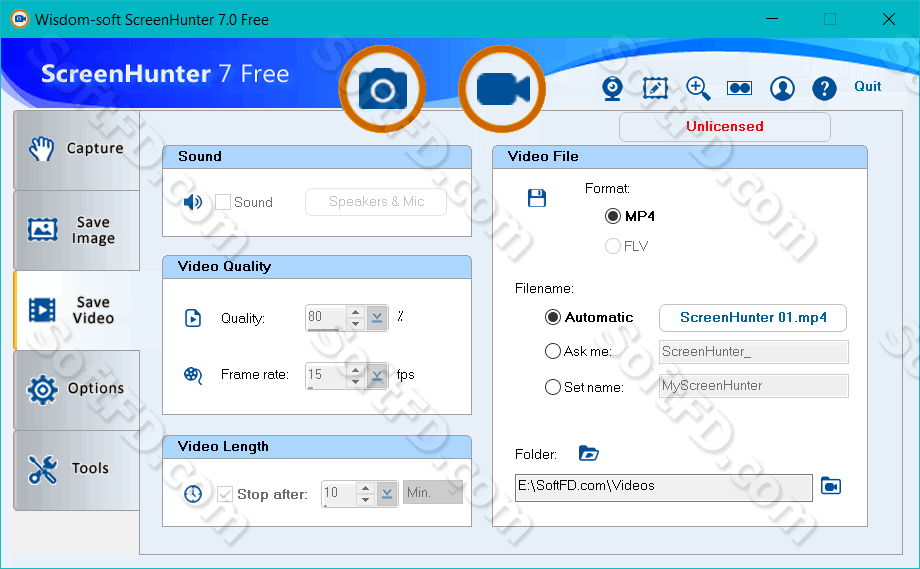Click the video recording camcorder button
This screenshot has width=920, height=569.
click(x=502, y=89)
